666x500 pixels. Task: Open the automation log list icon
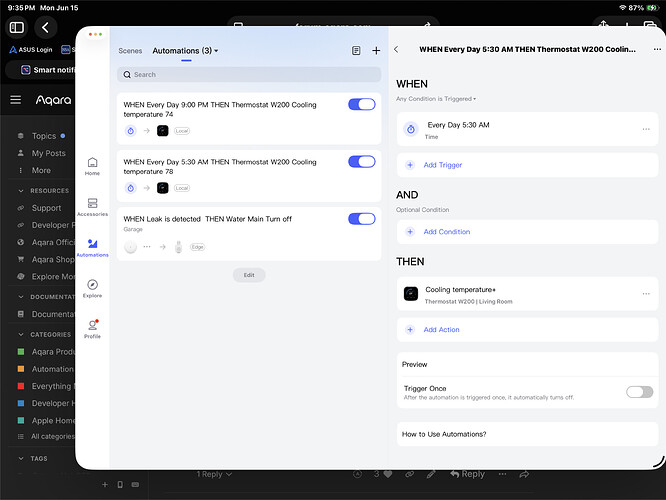pyautogui.click(x=356, y=51)
